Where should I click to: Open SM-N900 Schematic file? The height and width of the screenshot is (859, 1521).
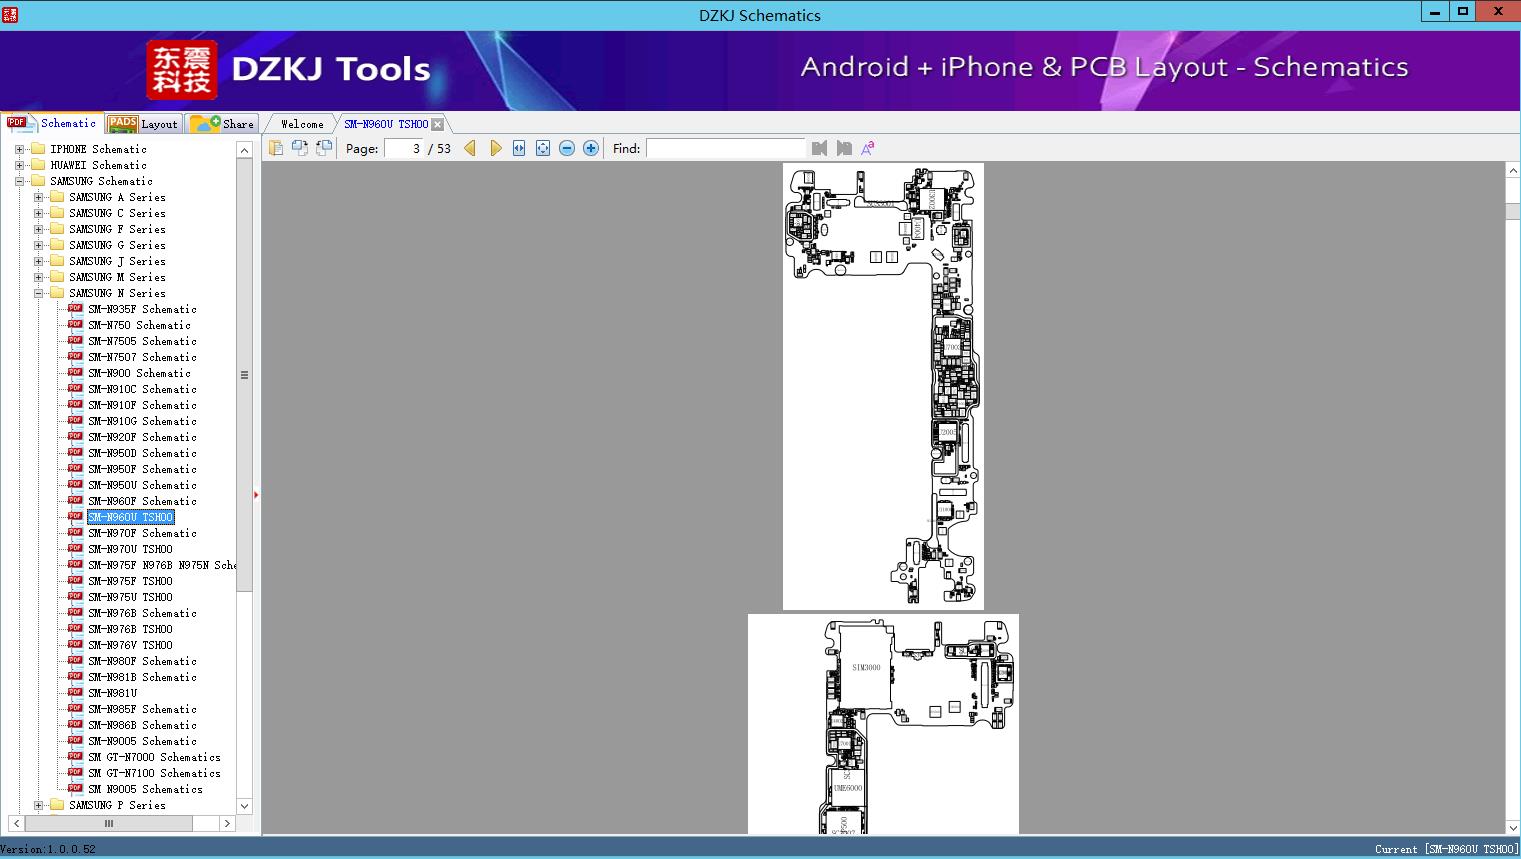click(x=139, y=373)
